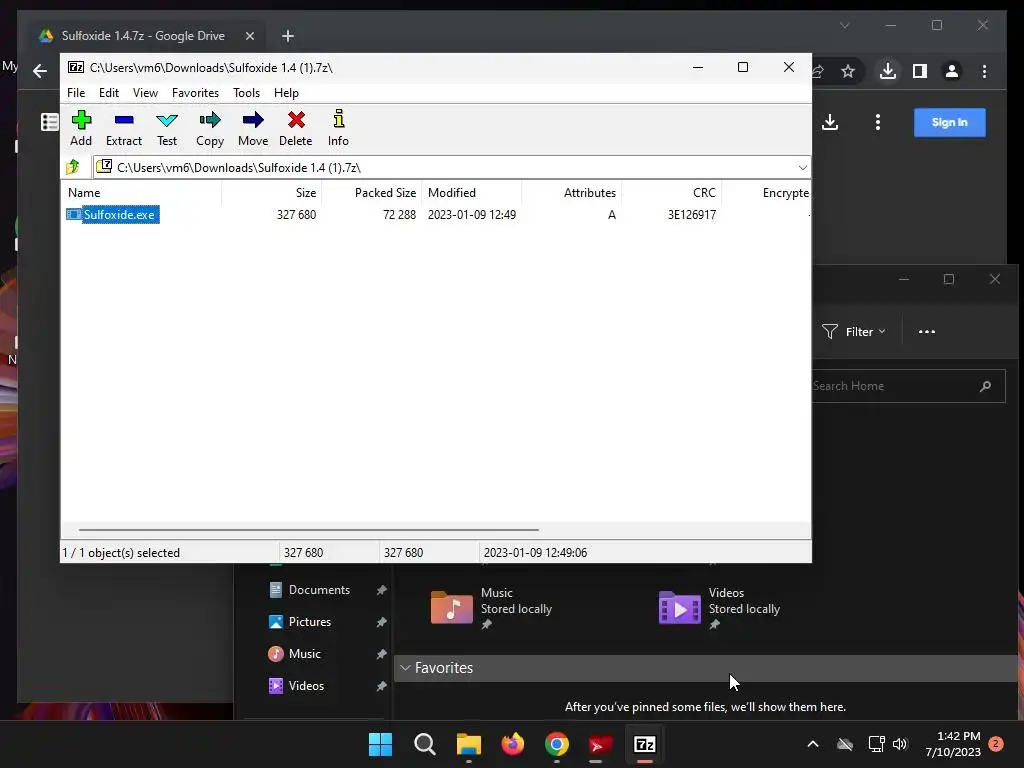Open Chrome tab search chevron
The height and width of the screenshot is (768, 1024).
844,25
